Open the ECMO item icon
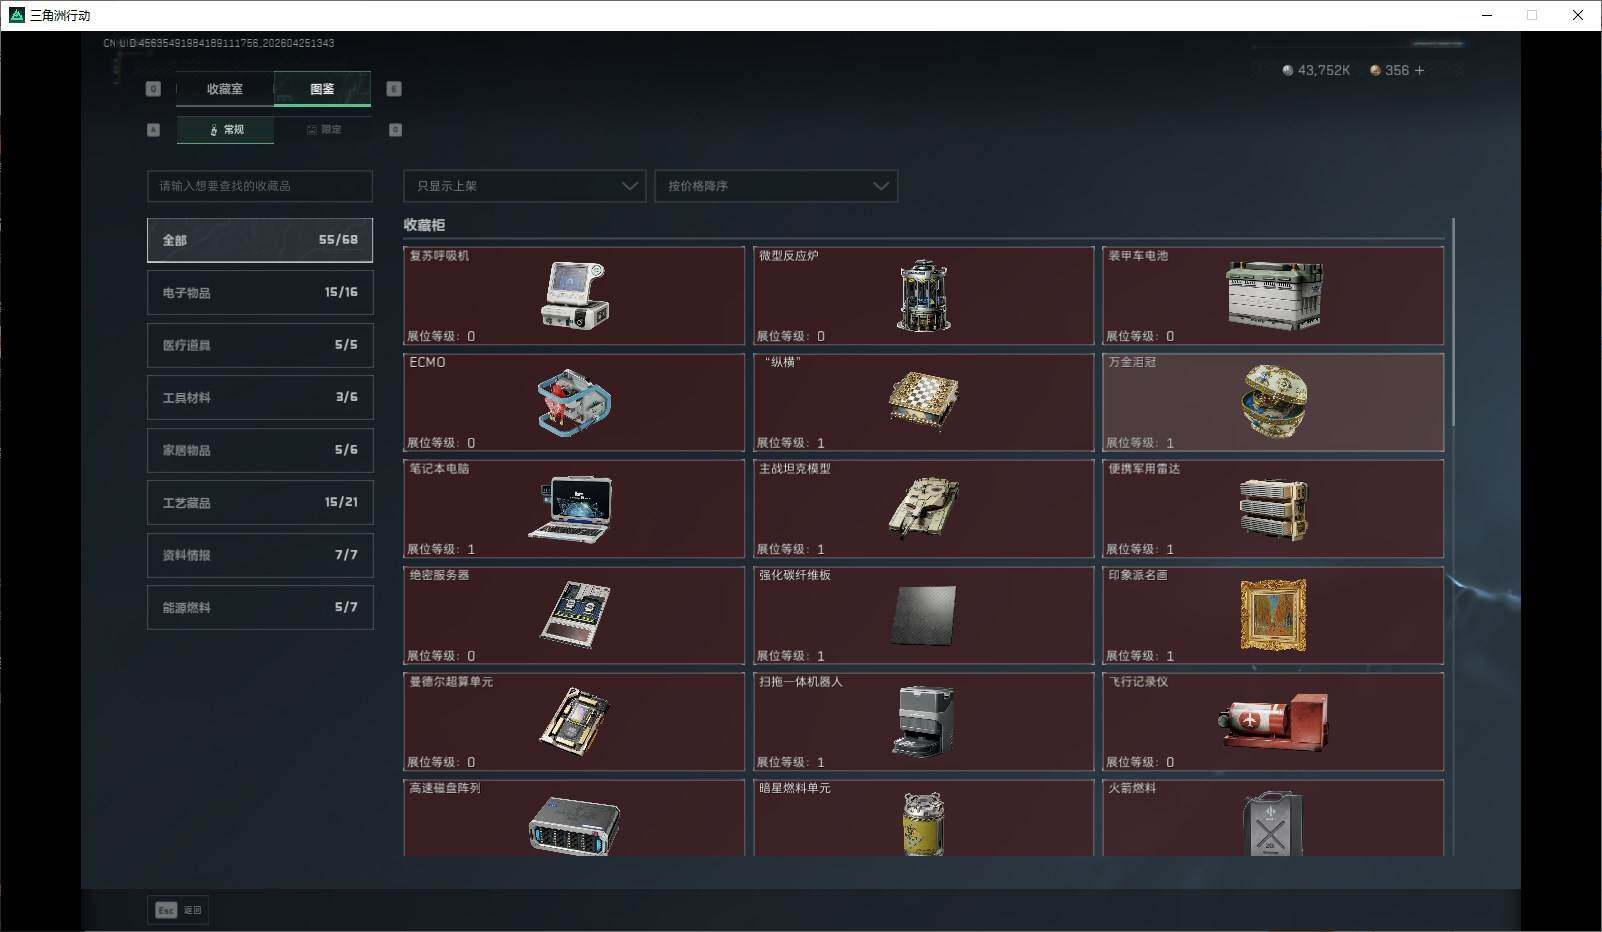The height and width of the screenshot is (932, 1602). [x=574, y=402]
